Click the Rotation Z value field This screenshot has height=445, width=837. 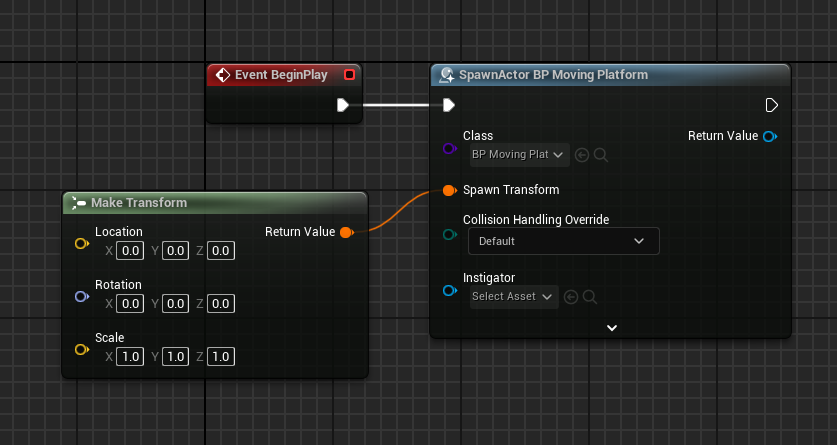pyautogui.click(x=221, y=304)
